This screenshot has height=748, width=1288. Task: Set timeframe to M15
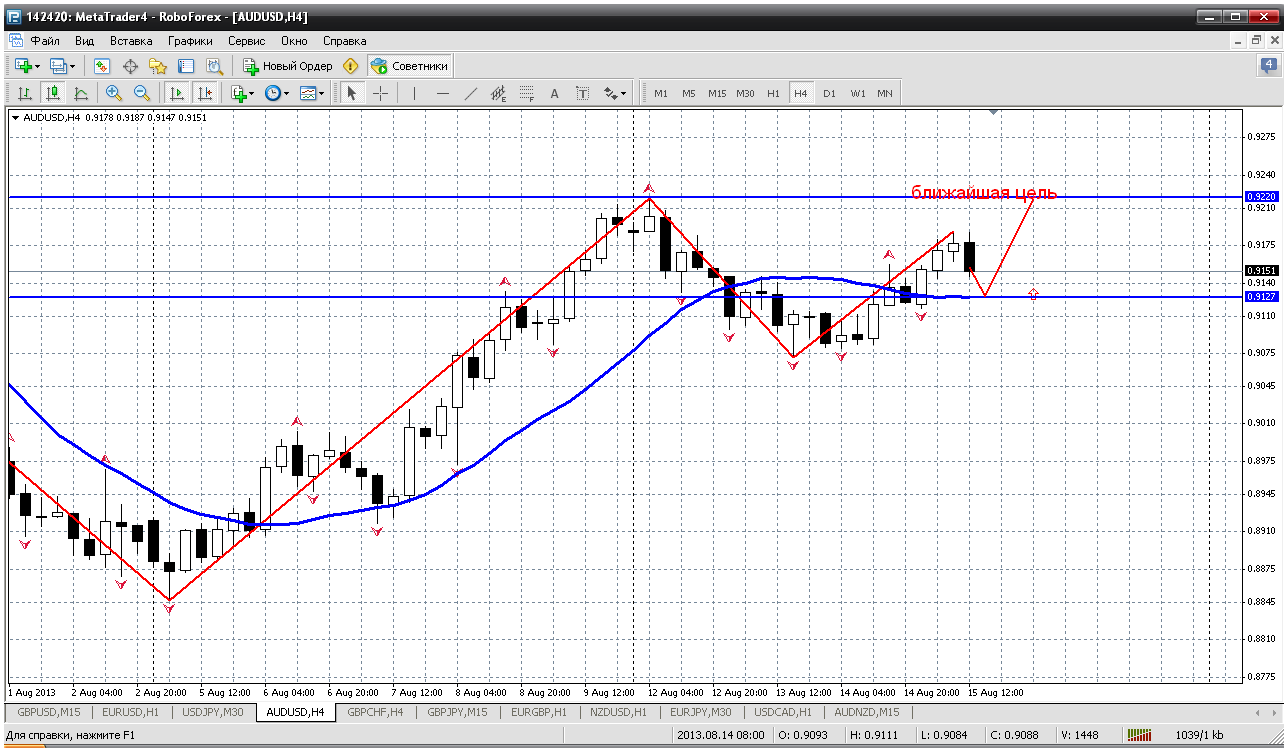[x=717, y=93]
